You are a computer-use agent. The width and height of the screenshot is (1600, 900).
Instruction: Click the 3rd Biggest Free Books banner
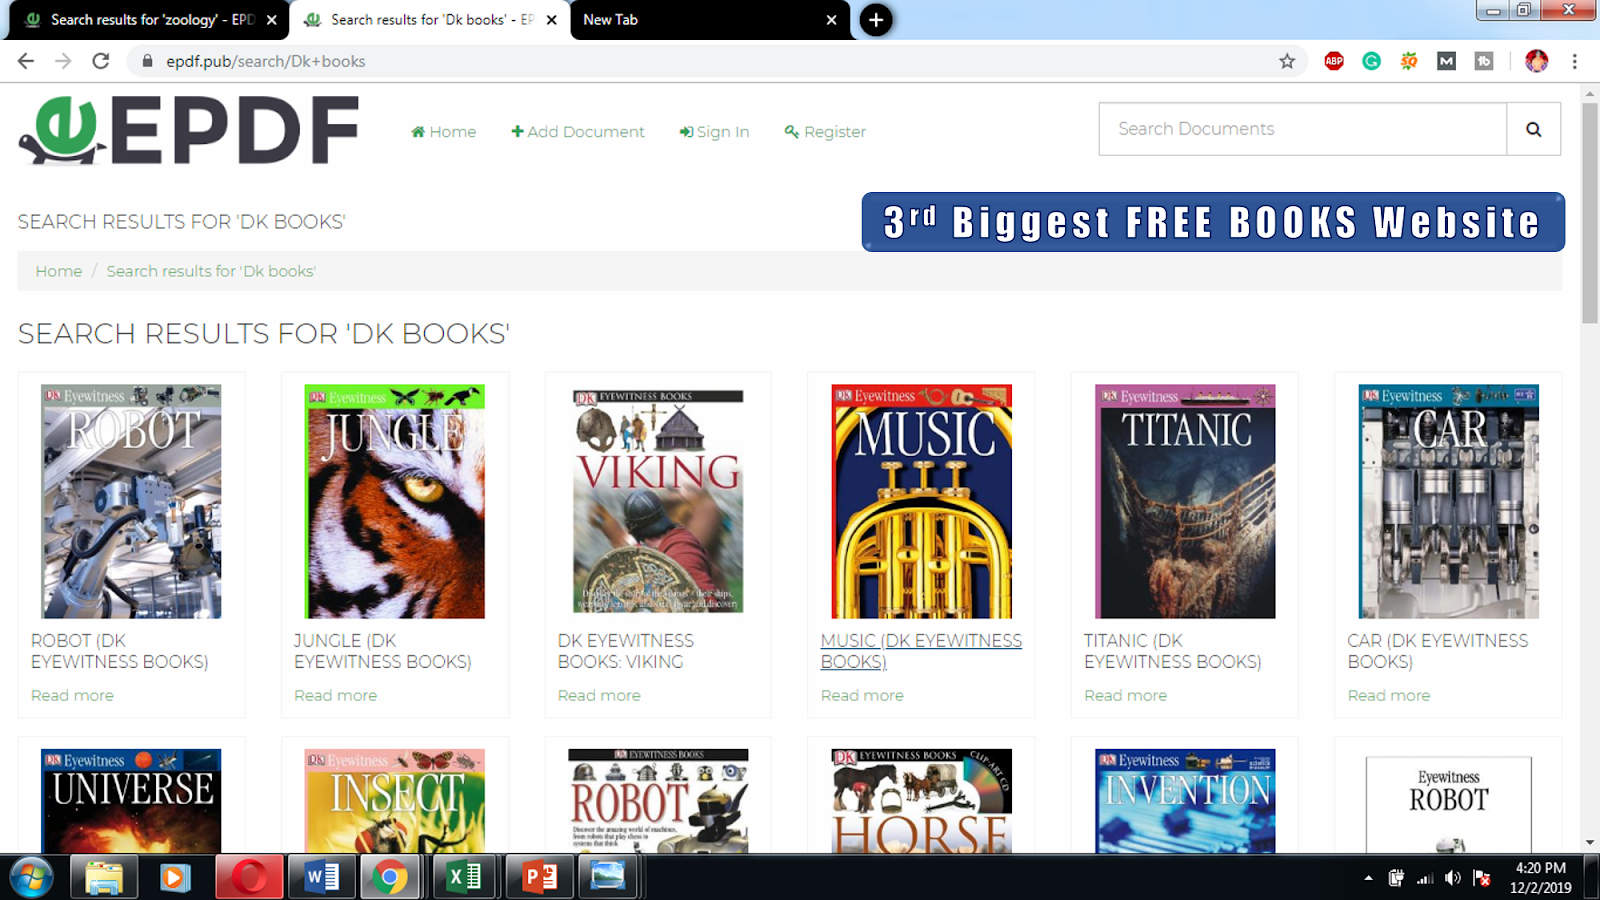(1213, 222)
